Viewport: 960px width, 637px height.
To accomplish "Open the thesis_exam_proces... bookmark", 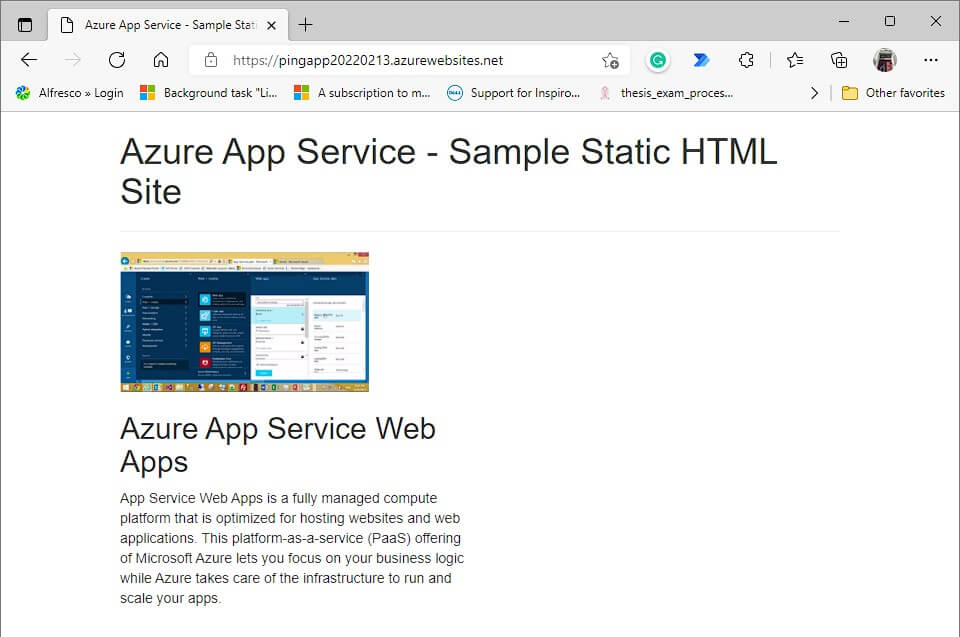I will click(x=666, y=93).
